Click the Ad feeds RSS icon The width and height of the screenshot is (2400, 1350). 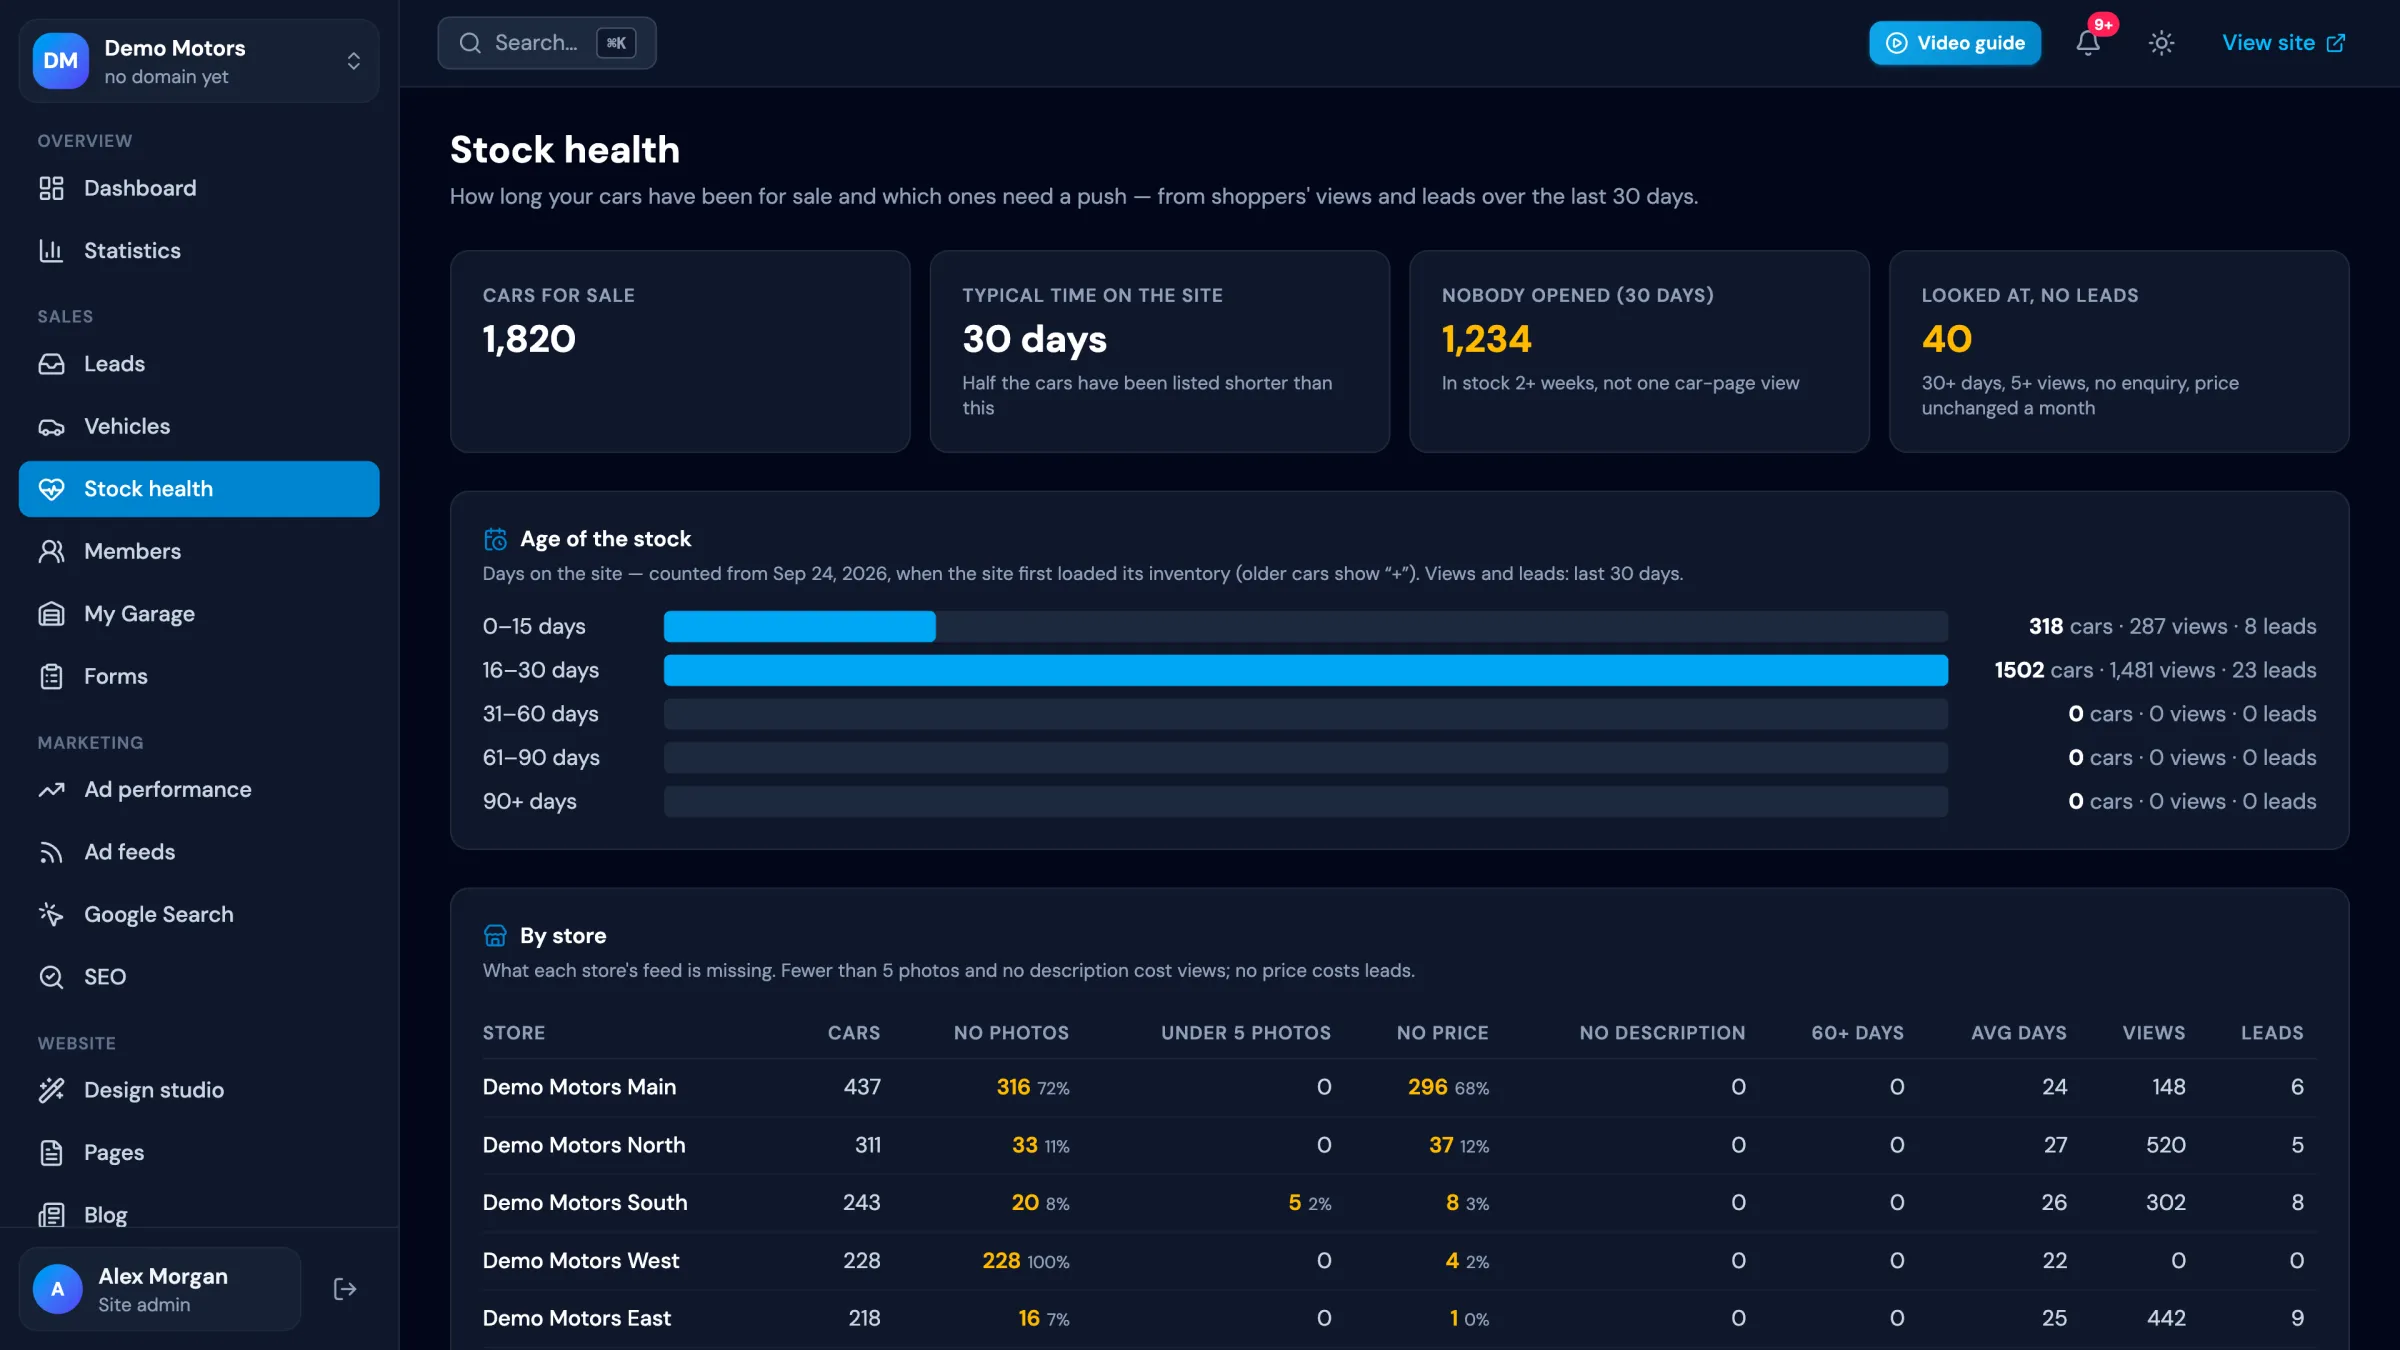pos(51,852)
